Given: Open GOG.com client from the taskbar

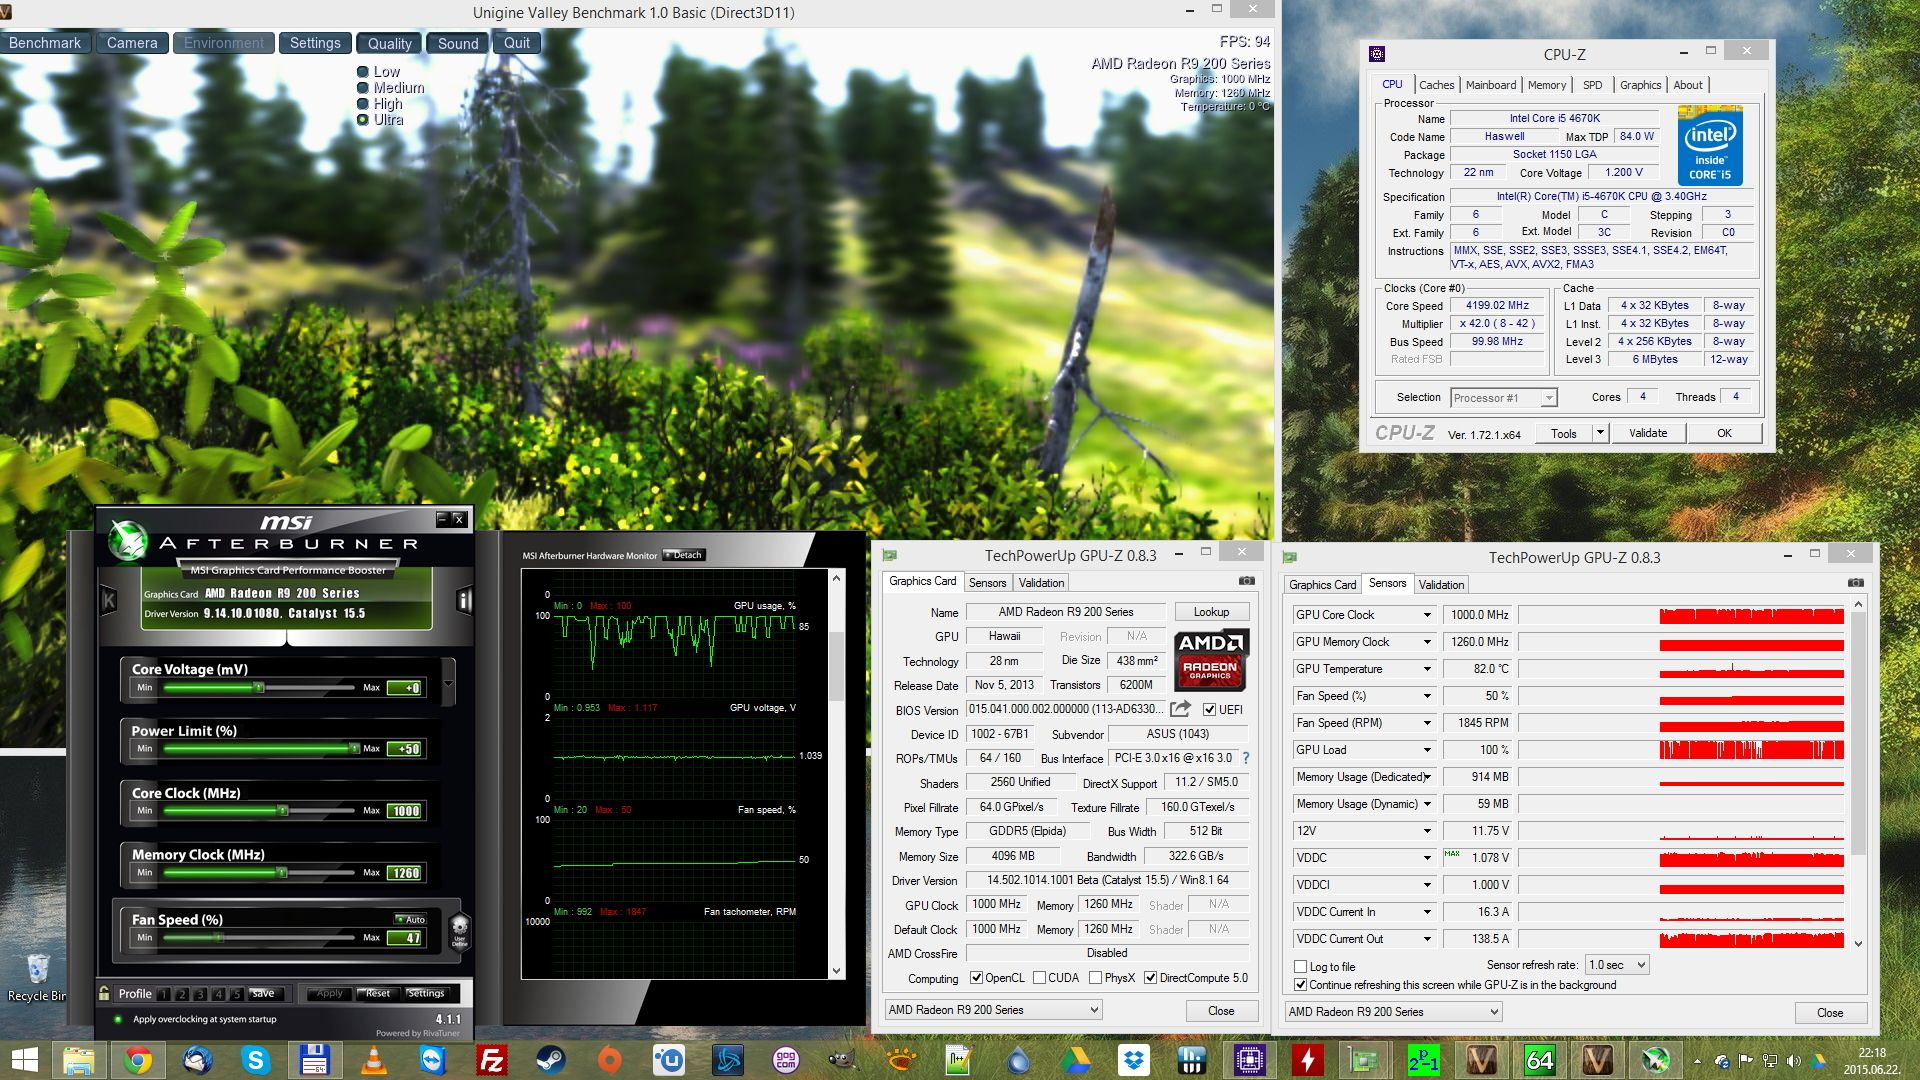Looking at the screenshot, I should click(786, 1060).
